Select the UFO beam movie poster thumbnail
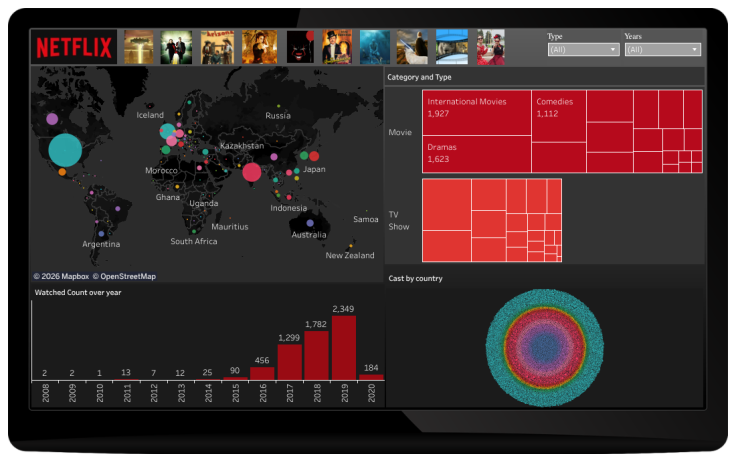Image resolution: width=736 pixels, height=454 pixels. [x=138, y=47]
